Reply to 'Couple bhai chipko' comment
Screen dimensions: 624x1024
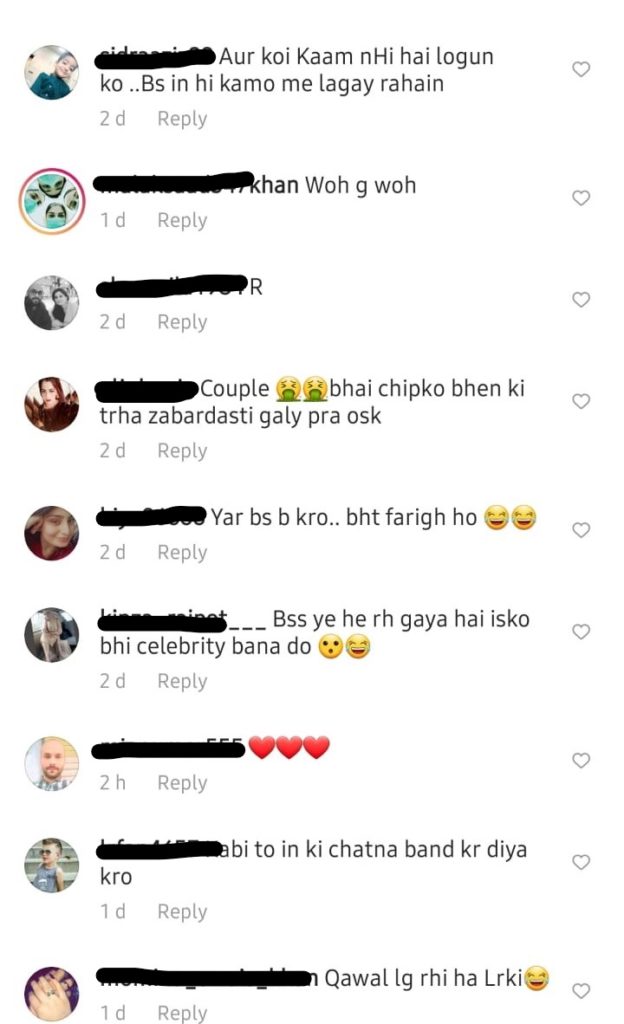(x=182, y=451)
